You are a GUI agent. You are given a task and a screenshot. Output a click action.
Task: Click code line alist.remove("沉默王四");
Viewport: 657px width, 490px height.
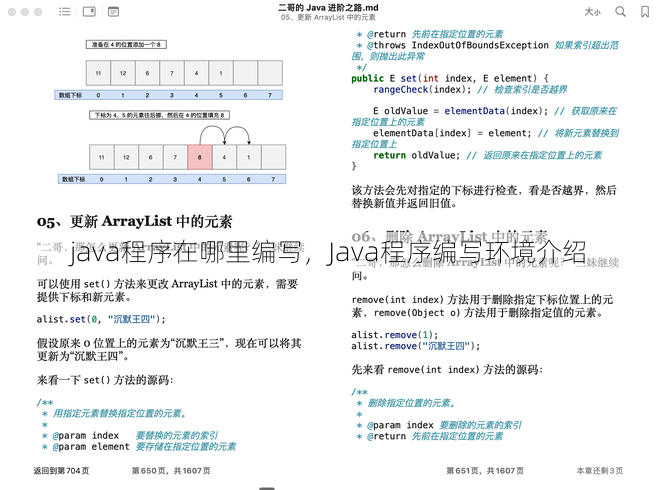416,346
